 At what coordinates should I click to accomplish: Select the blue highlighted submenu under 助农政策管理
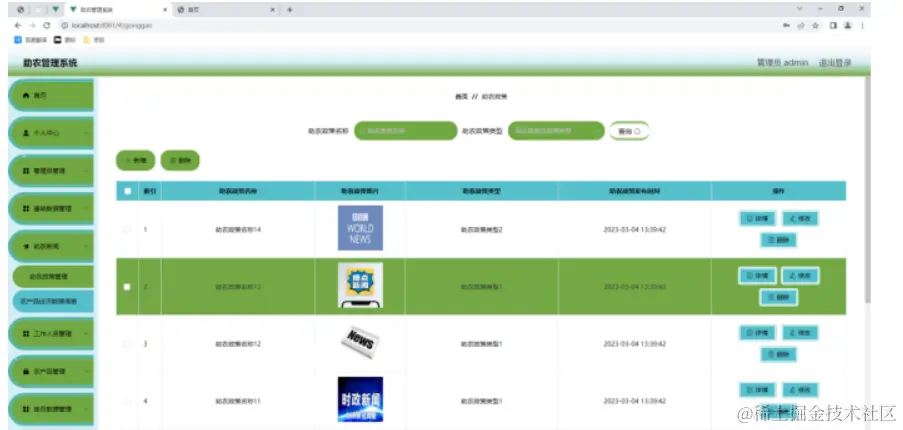click(x=53, y=301)
